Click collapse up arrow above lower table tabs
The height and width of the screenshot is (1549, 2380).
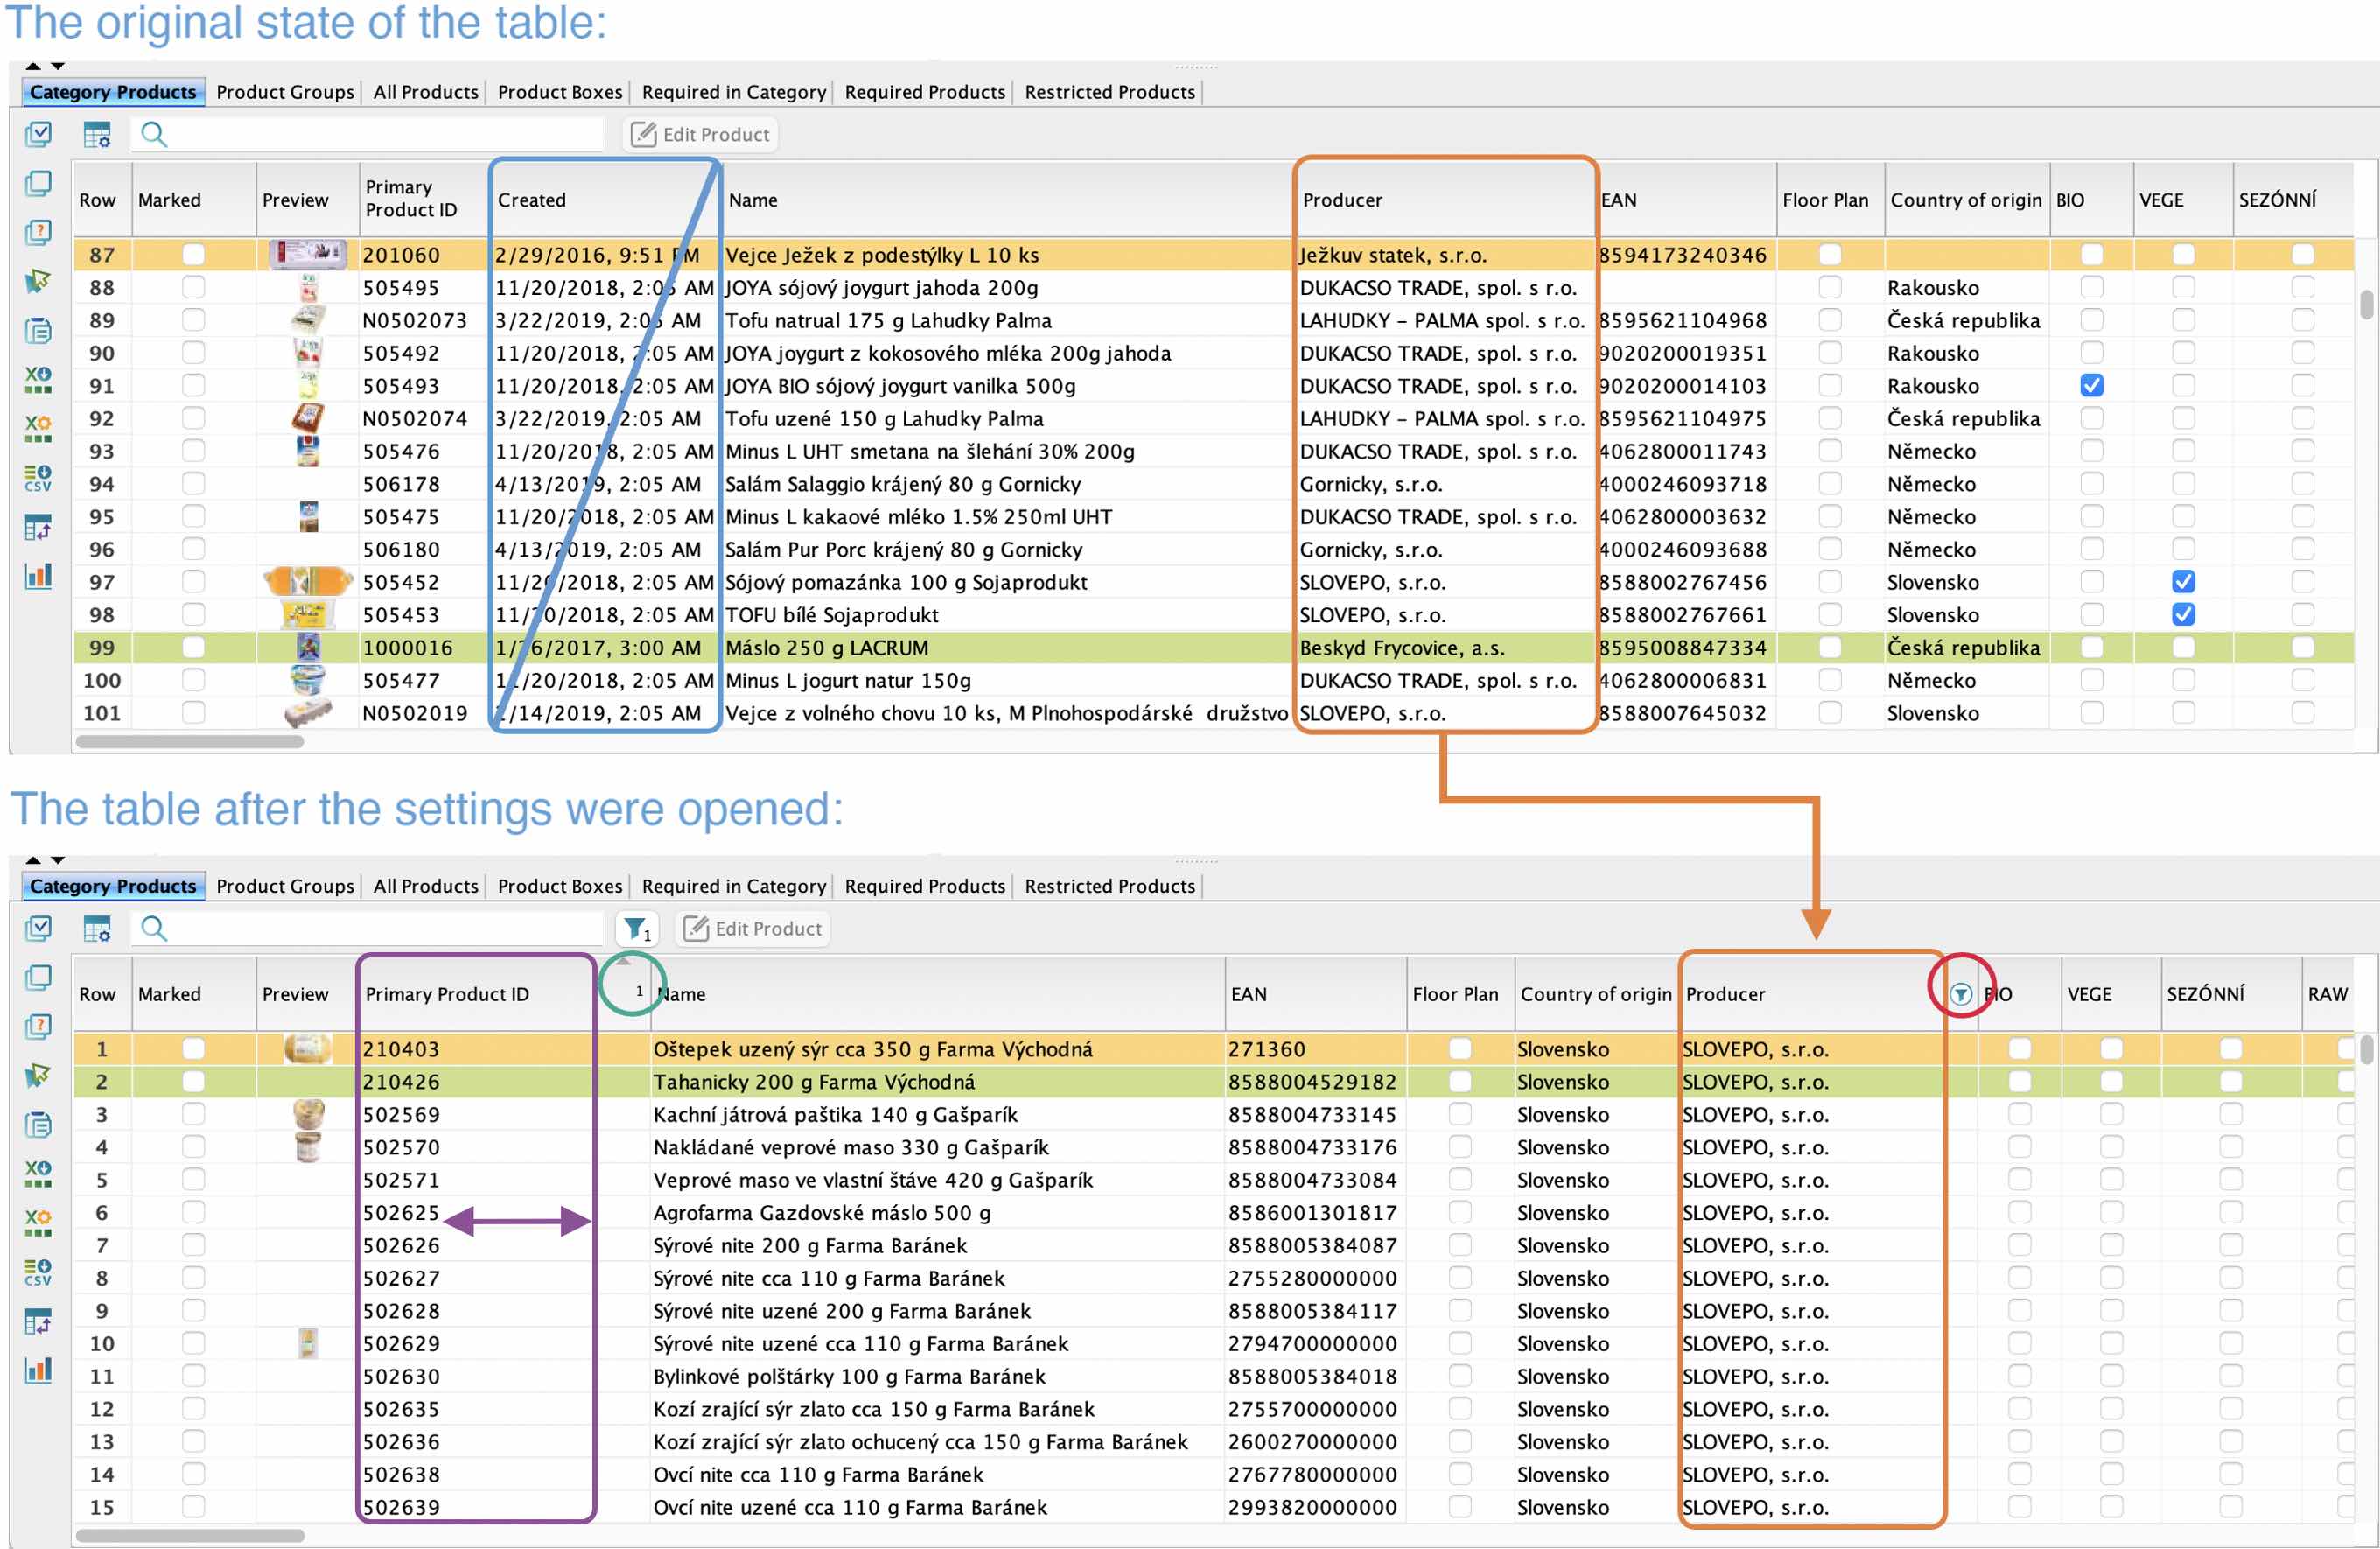[33, 860]
